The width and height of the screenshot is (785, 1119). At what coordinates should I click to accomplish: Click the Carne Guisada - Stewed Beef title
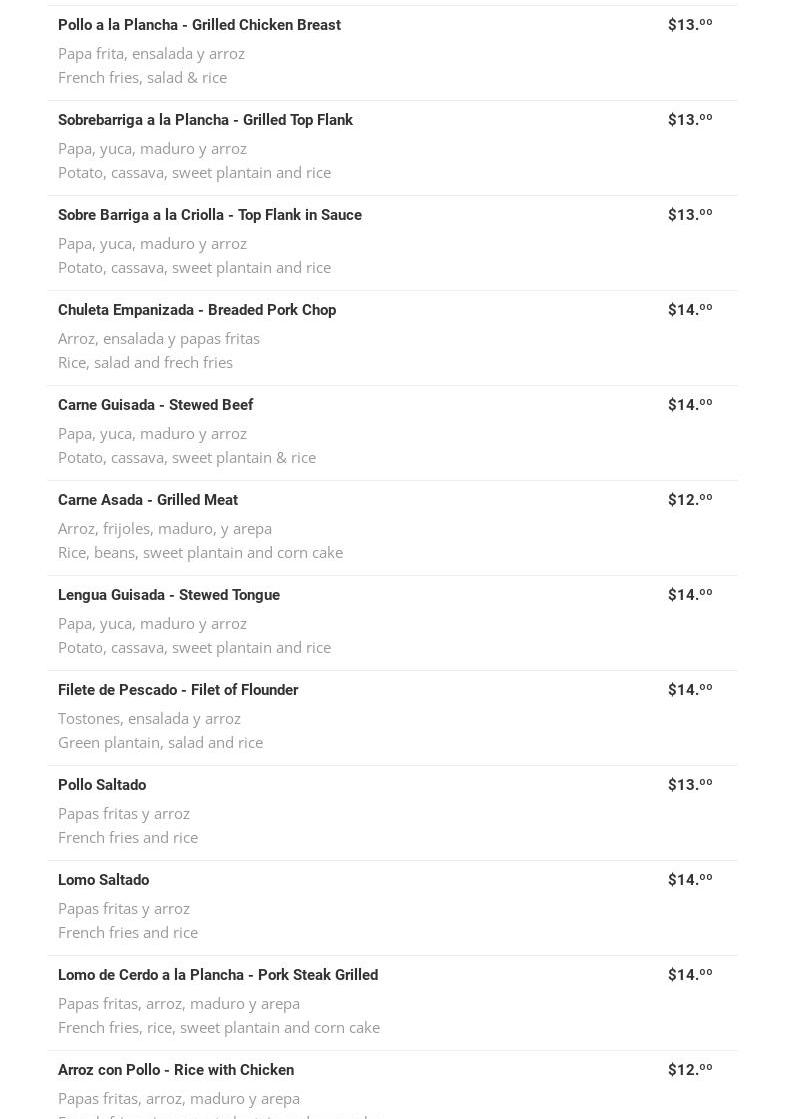[155, 405]
